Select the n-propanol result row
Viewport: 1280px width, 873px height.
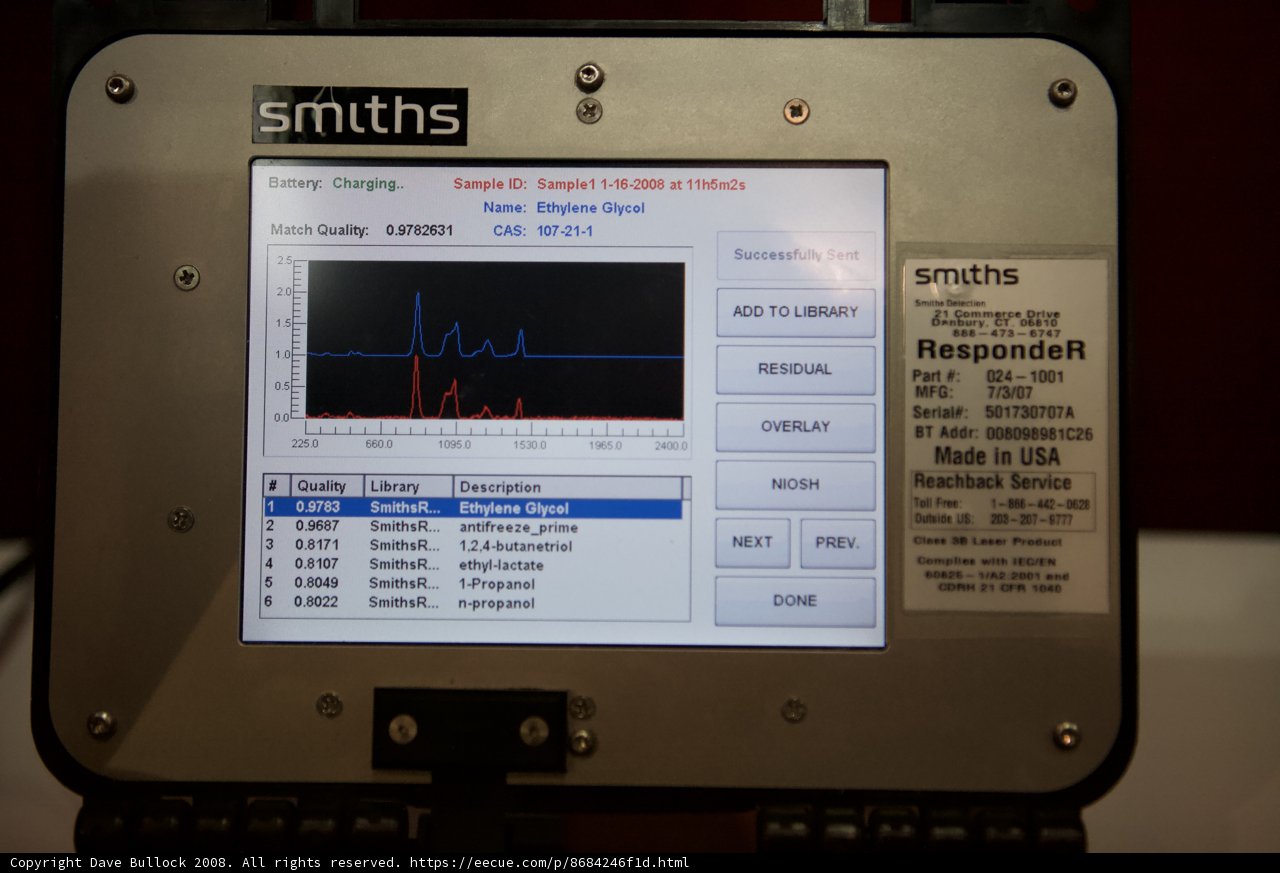click(x=473, y=603)
